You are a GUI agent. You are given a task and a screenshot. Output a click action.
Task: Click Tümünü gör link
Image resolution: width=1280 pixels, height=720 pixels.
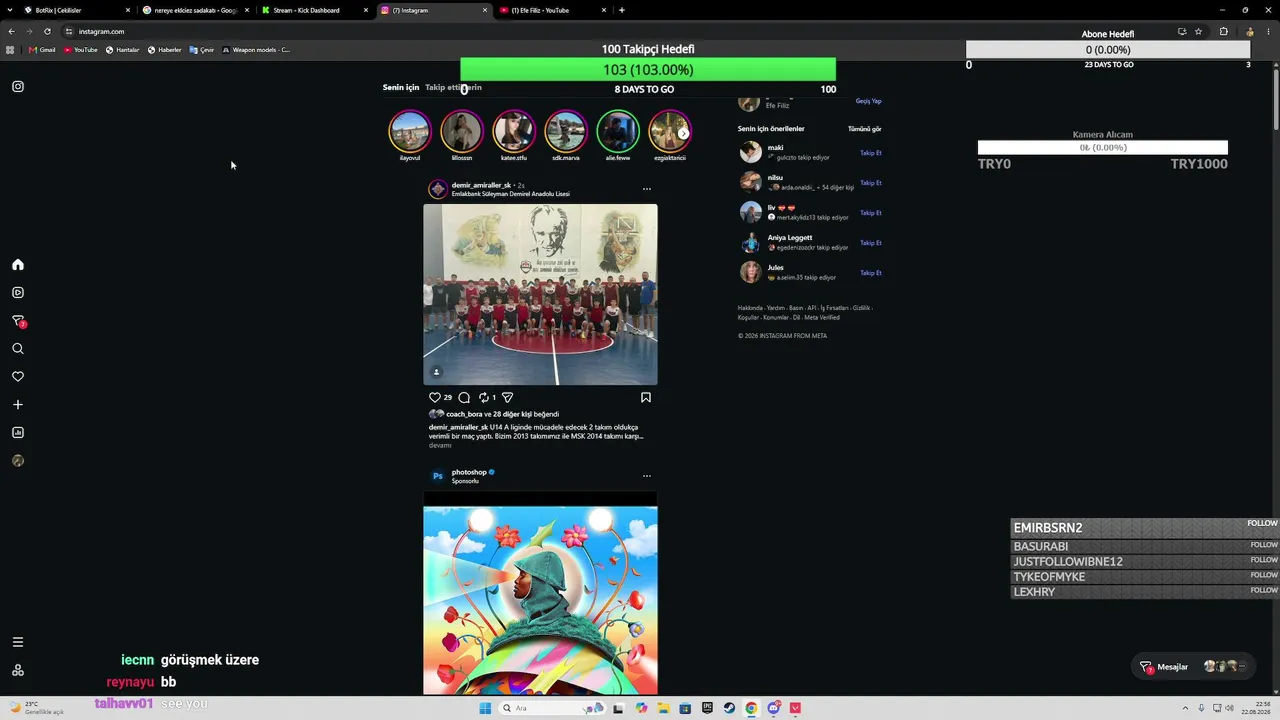865,129
